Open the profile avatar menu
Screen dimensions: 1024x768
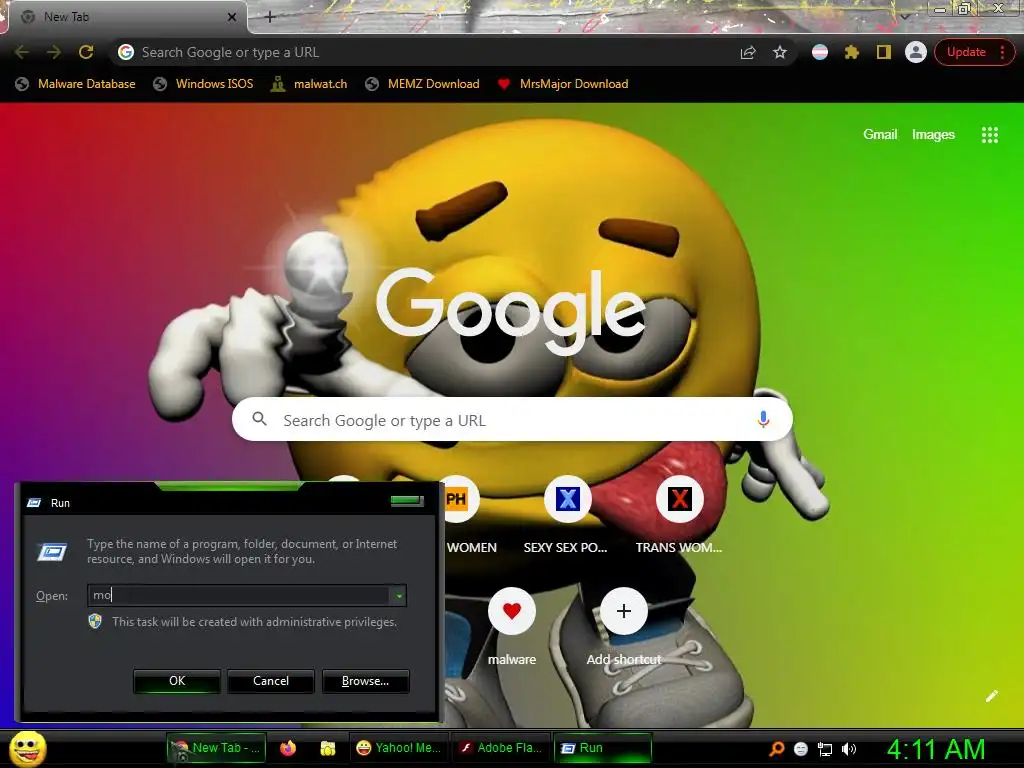(x=916, y=52)
